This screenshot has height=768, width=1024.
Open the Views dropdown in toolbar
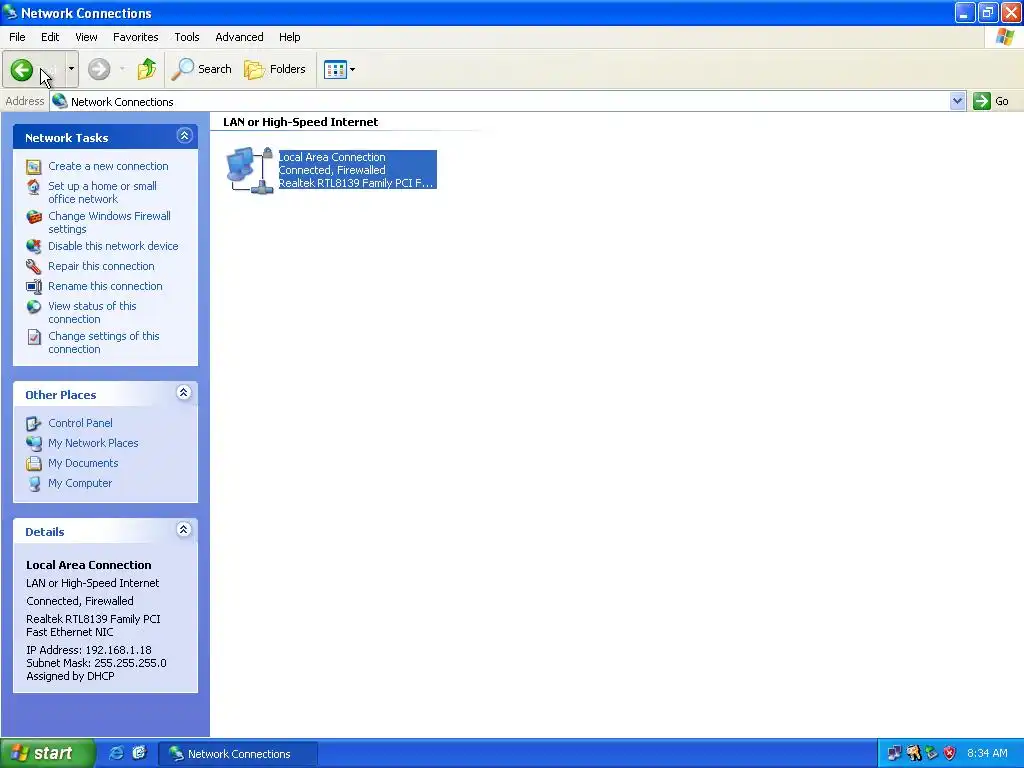click(x=340, y=69)
